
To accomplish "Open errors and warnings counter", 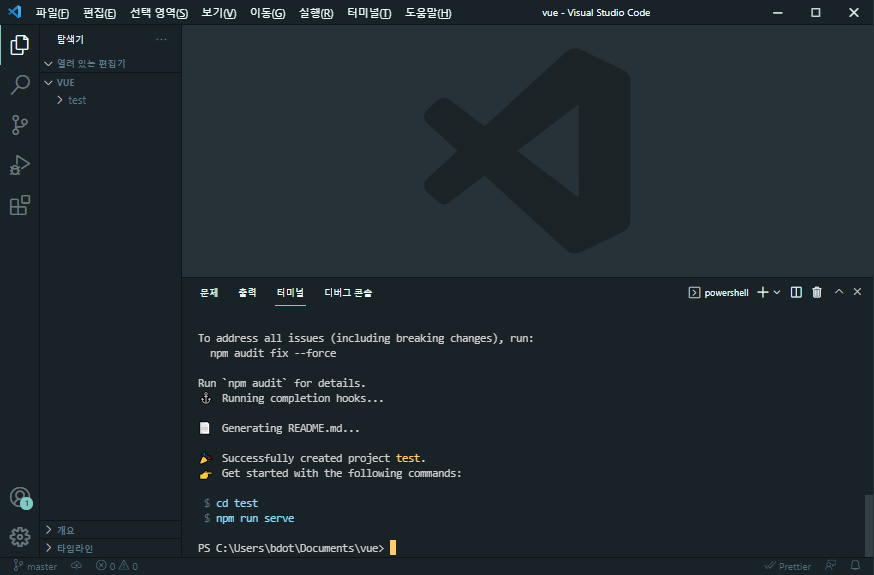I will pos(116,566).
